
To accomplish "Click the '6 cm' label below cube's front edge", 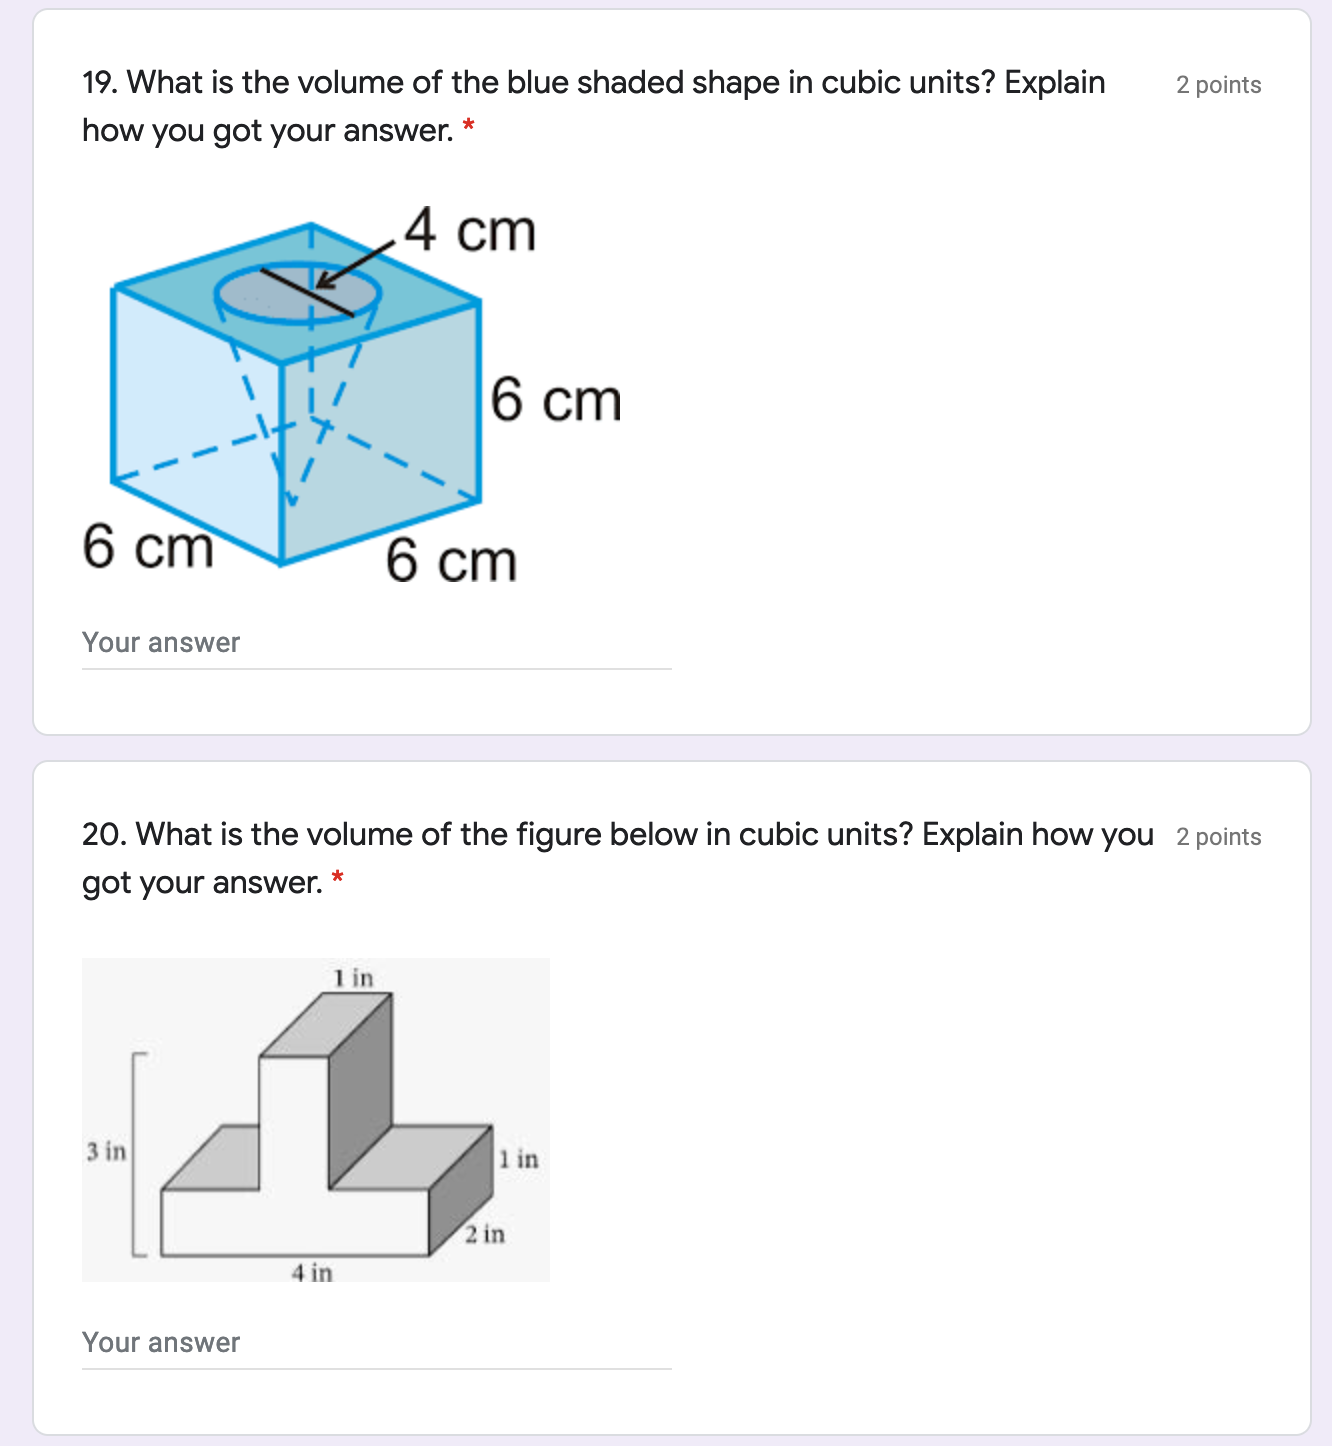I will click(451, 560).
